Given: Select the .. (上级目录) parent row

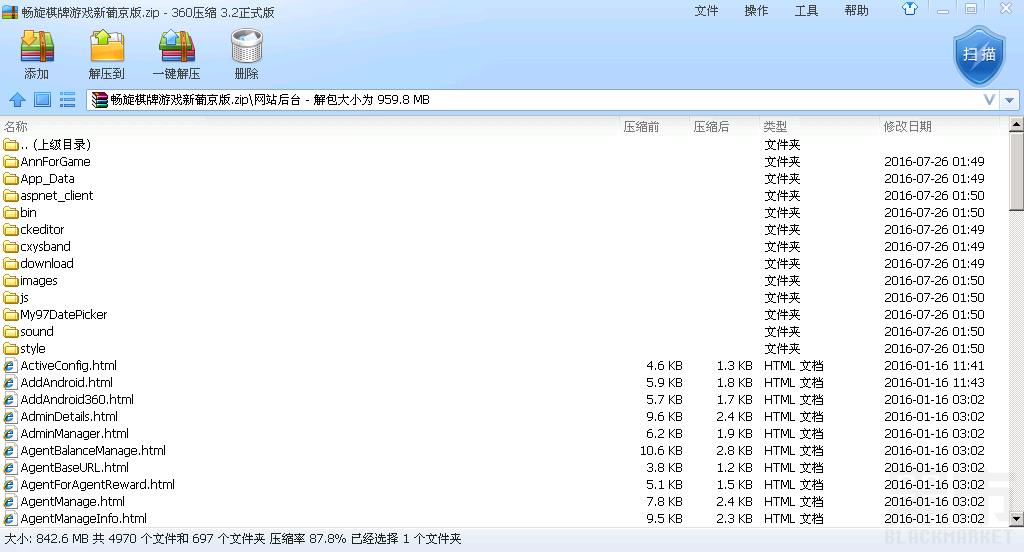Looking at the screenshot, I should 504,144.
